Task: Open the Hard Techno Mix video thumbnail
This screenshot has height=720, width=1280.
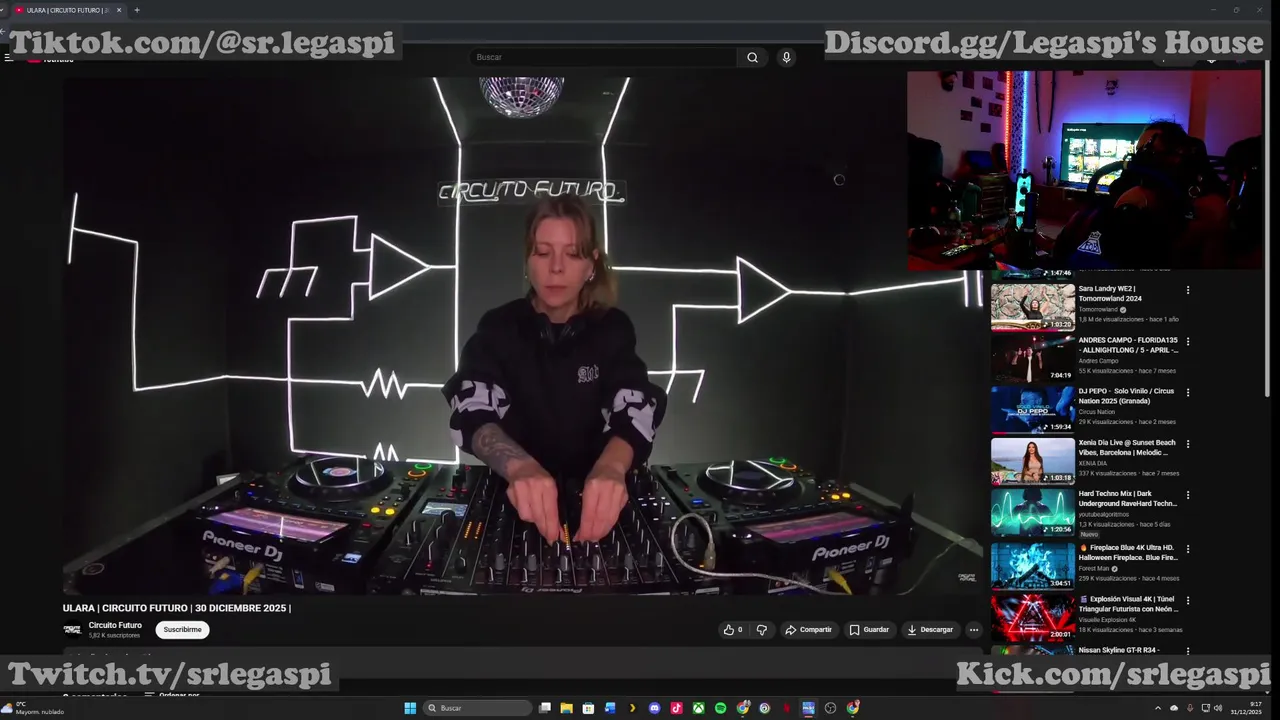Action: pos(1032,511)
